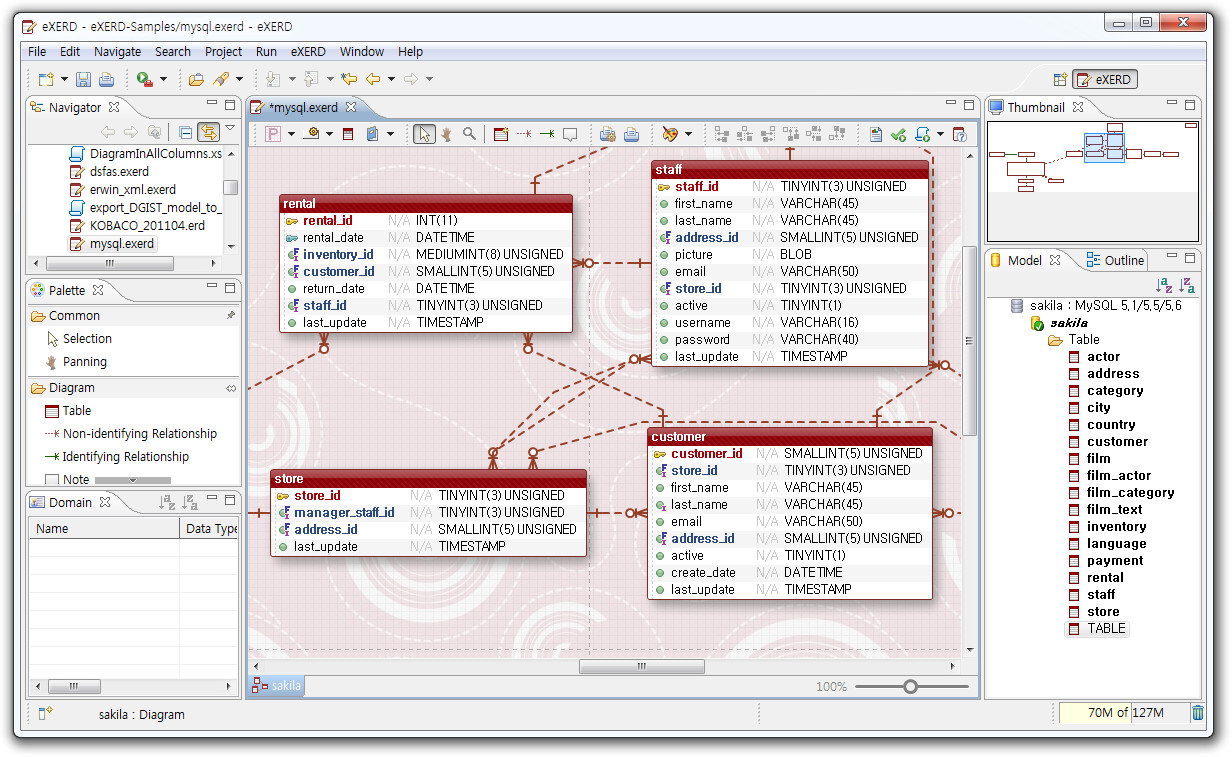This screenshot has height=757, width=1232.
Task: Click the eXERD perspective button
Action: click(x=1105, y=80)
